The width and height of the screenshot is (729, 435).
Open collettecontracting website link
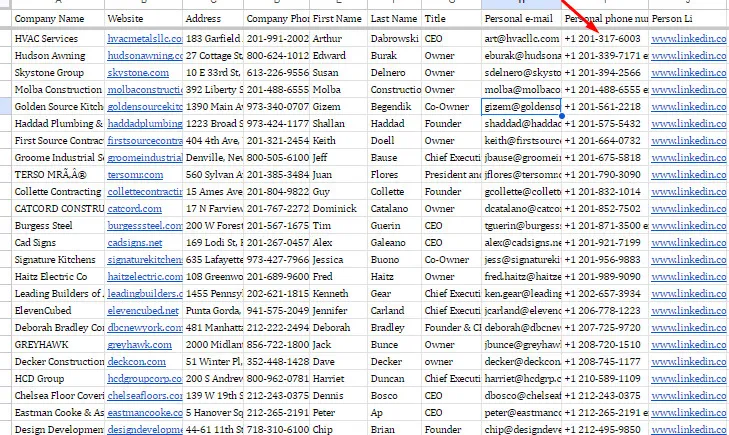145,192
